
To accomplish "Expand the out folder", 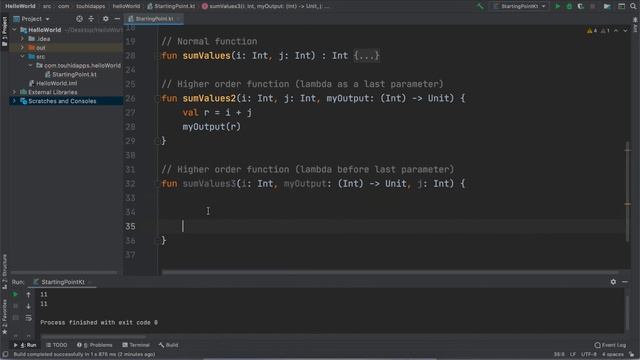I will [22, 48].
